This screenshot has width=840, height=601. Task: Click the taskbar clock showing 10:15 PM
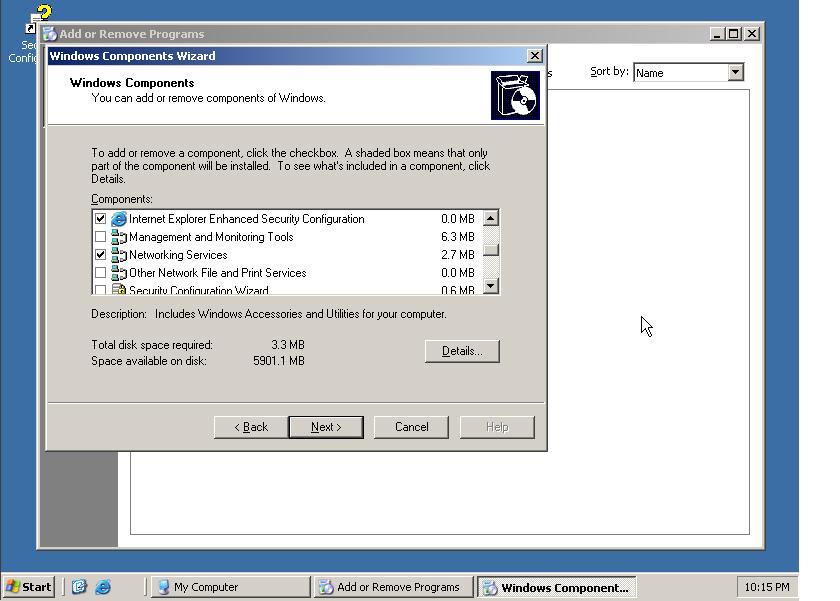tap(767, 587)
